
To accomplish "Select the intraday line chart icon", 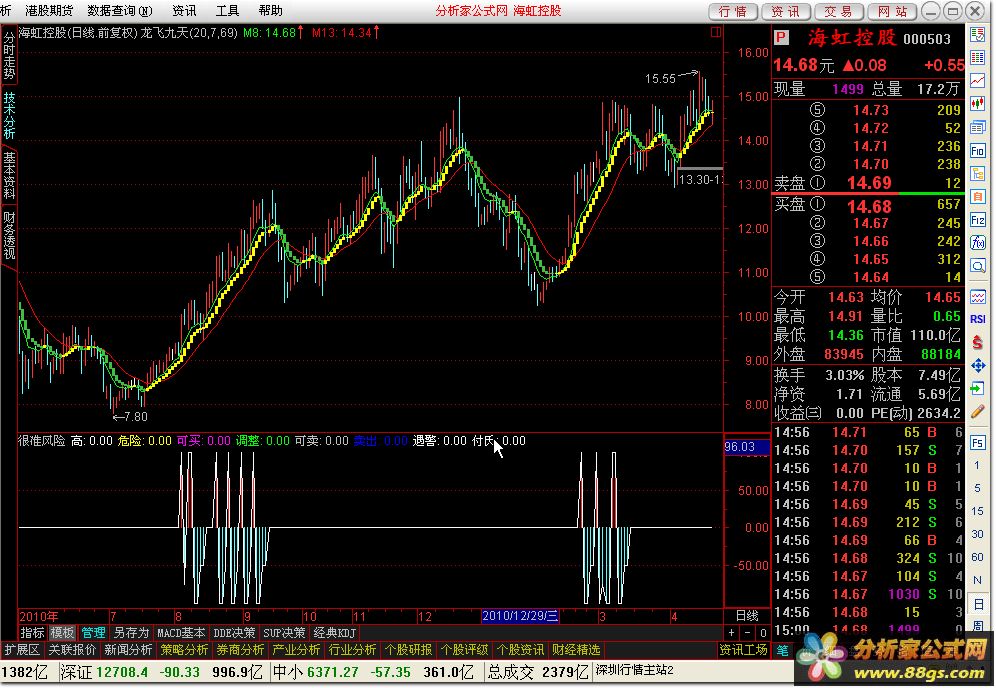I will pyautogui.click(x=978, y=81).
